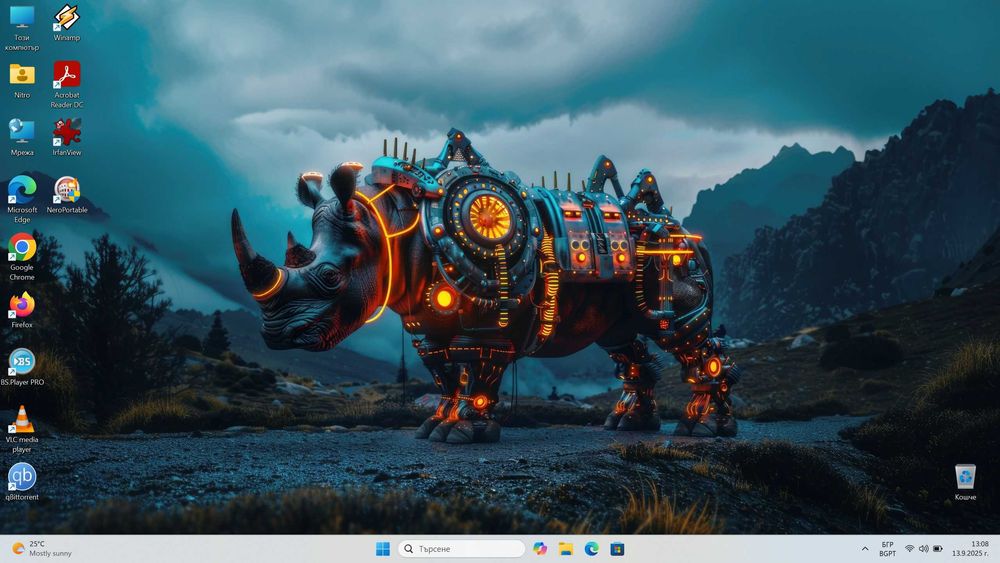
Task: Launch Edge from the taskbar
Action: click(x=591, y=549)
